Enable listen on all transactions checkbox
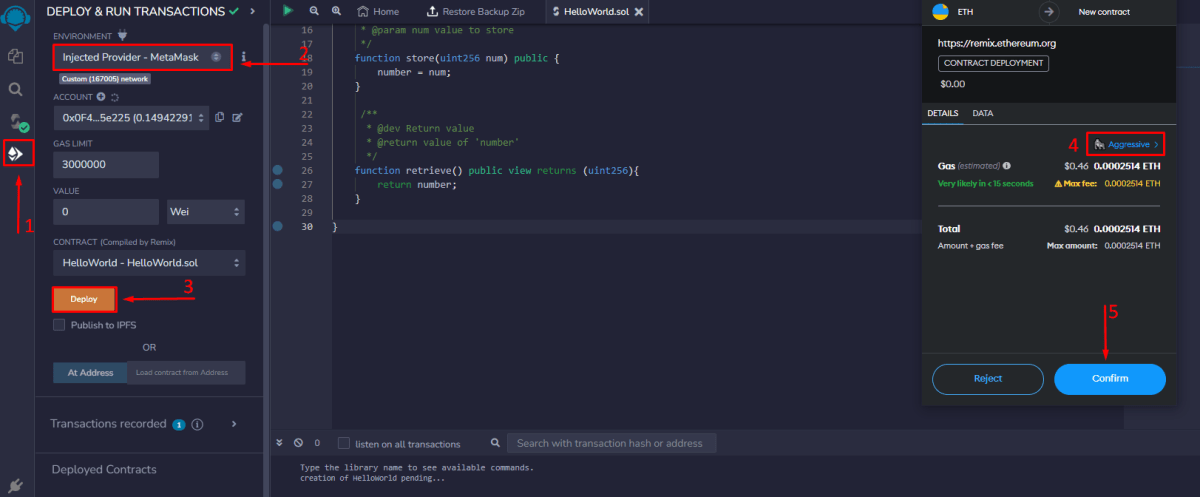The width and height of the screenshot is (1200, 497). tap(344, 443)
